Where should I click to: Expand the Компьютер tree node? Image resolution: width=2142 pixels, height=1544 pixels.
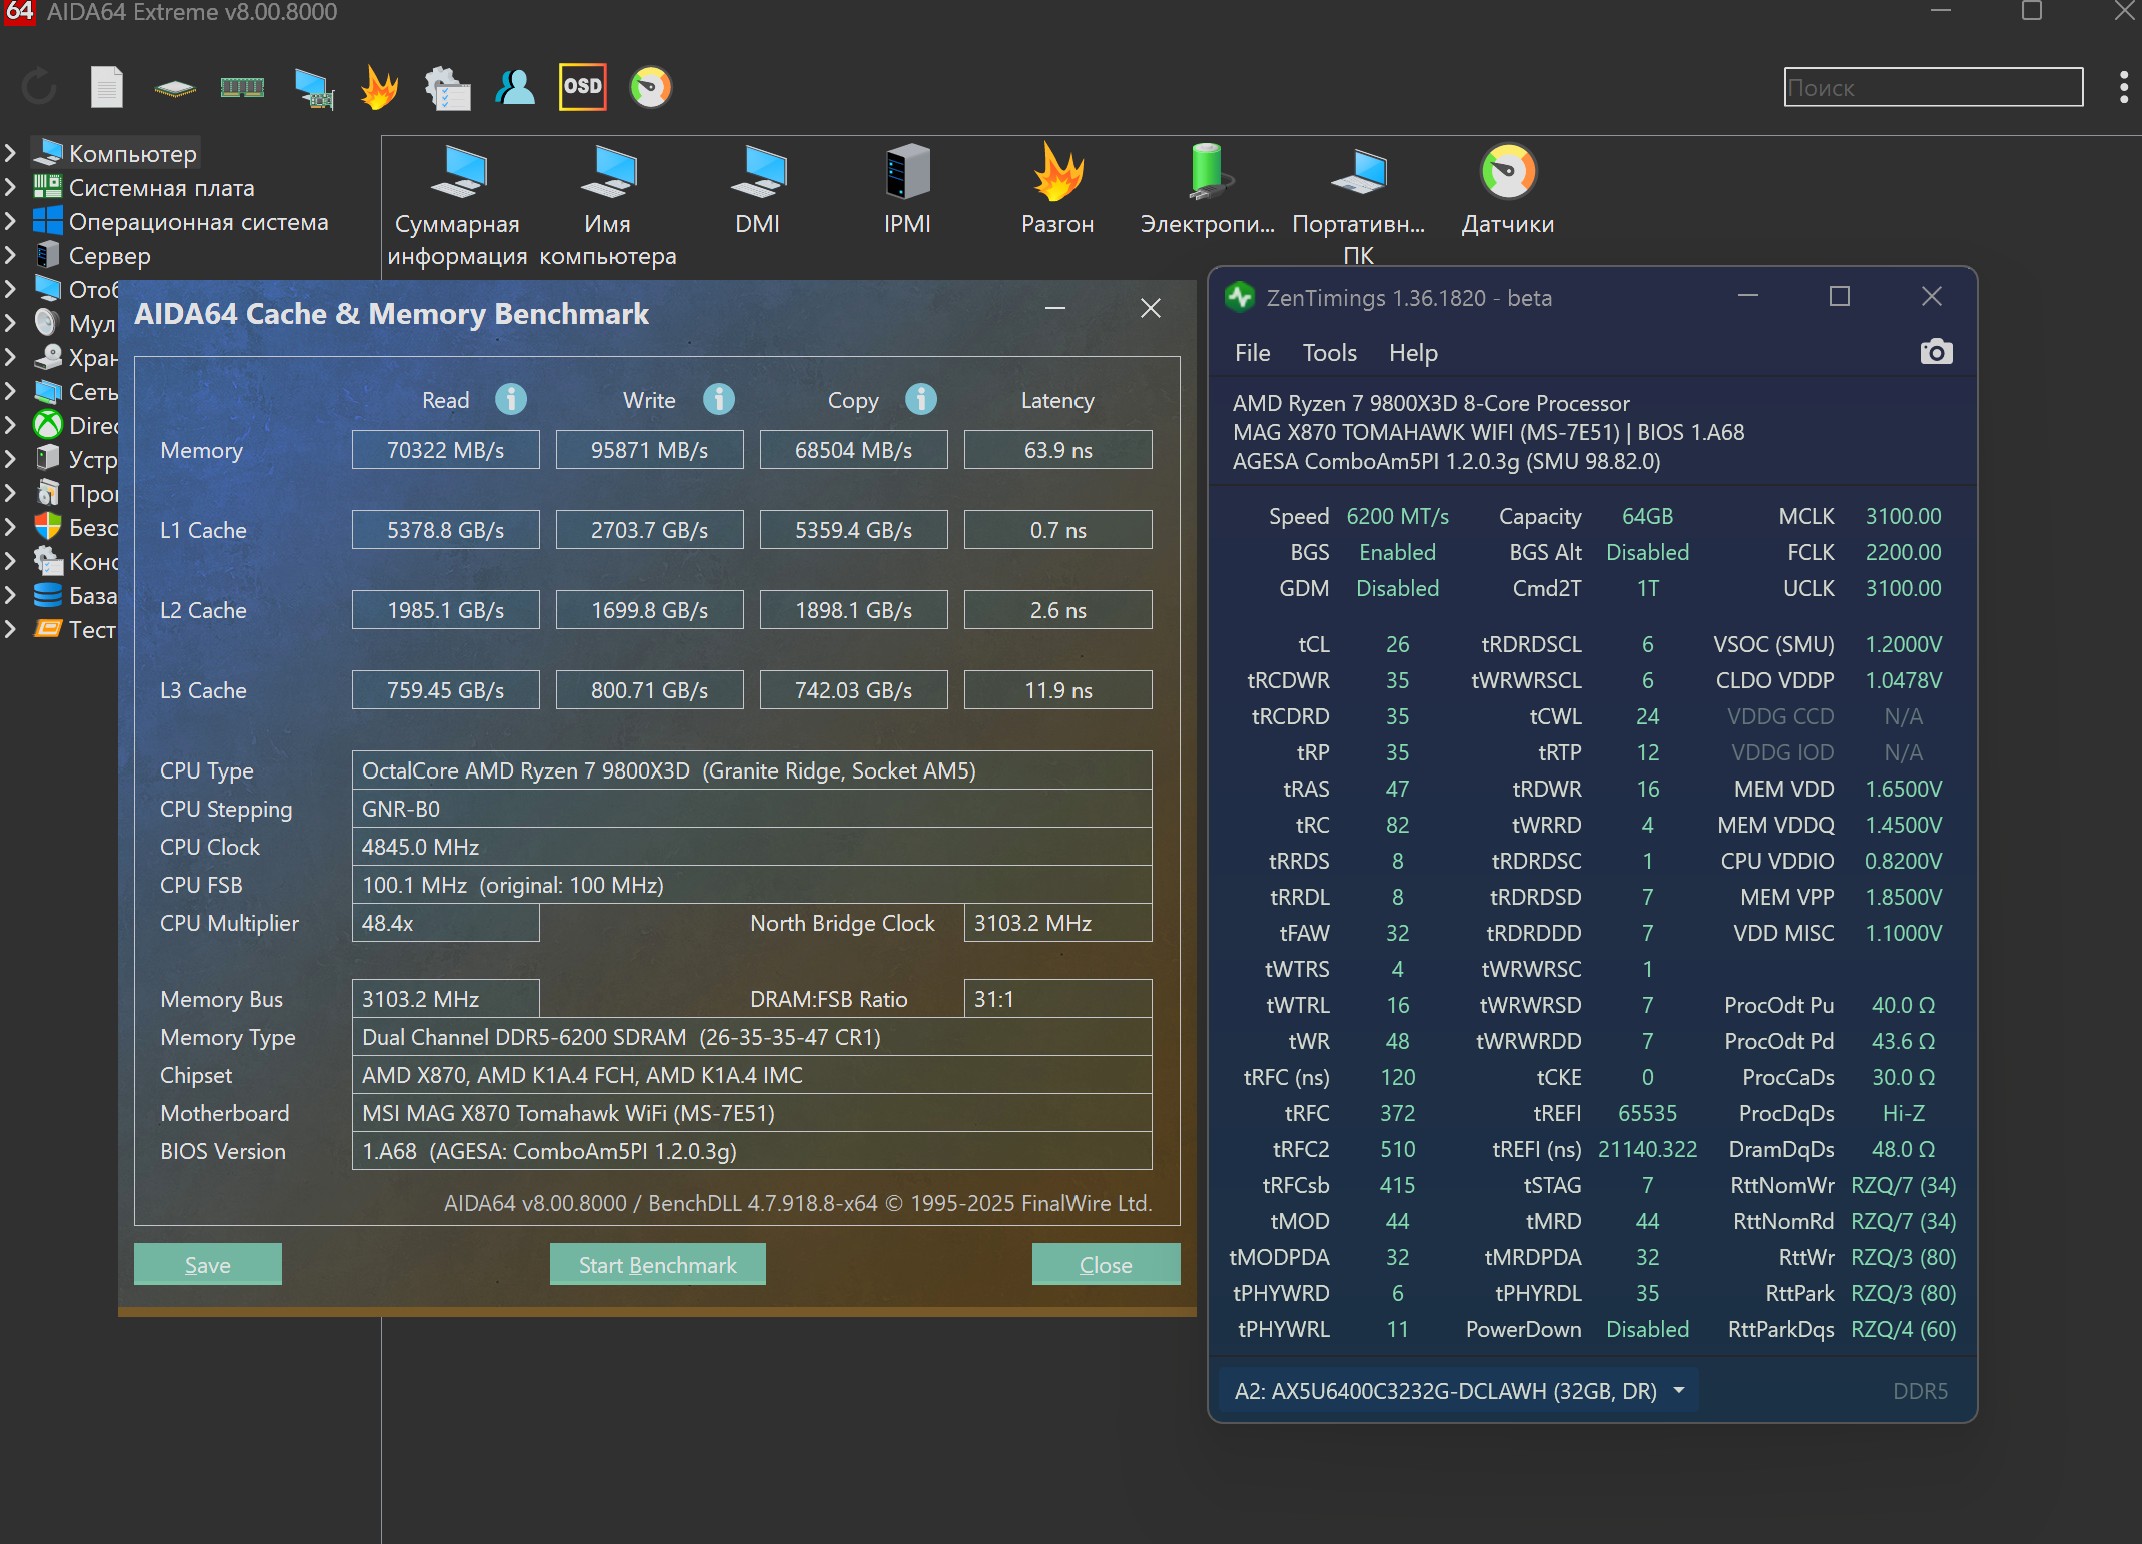[11, 153]
